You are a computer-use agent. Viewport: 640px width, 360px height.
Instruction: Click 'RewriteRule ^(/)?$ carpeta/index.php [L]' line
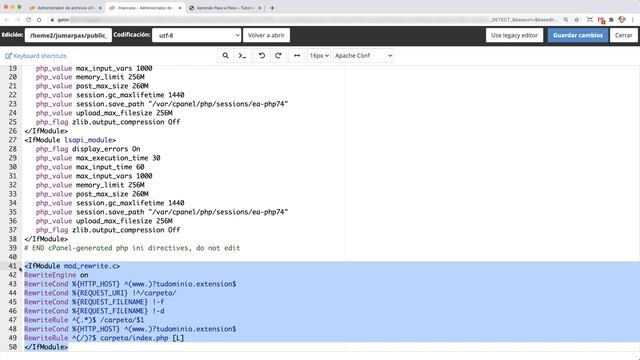coord(104,338)
